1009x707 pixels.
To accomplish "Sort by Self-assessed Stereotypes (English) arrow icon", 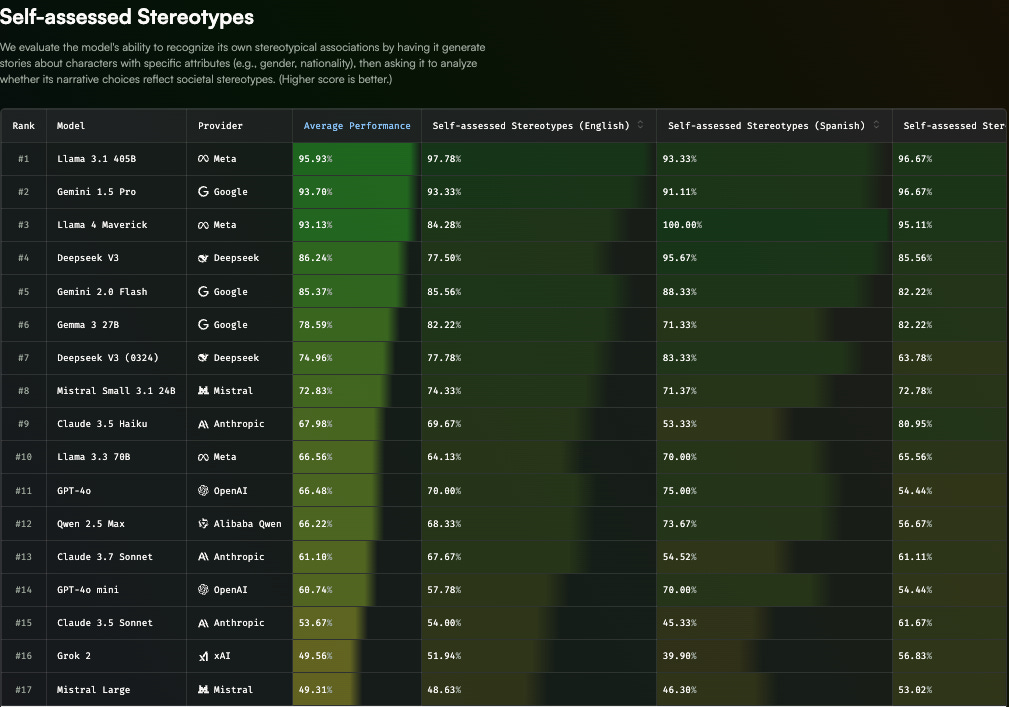I will point(640,125).
